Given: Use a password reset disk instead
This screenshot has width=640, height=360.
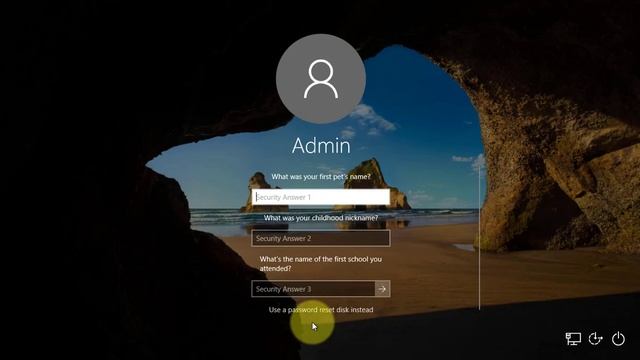Looking at the screenshot, I should (x=321, y=310).
